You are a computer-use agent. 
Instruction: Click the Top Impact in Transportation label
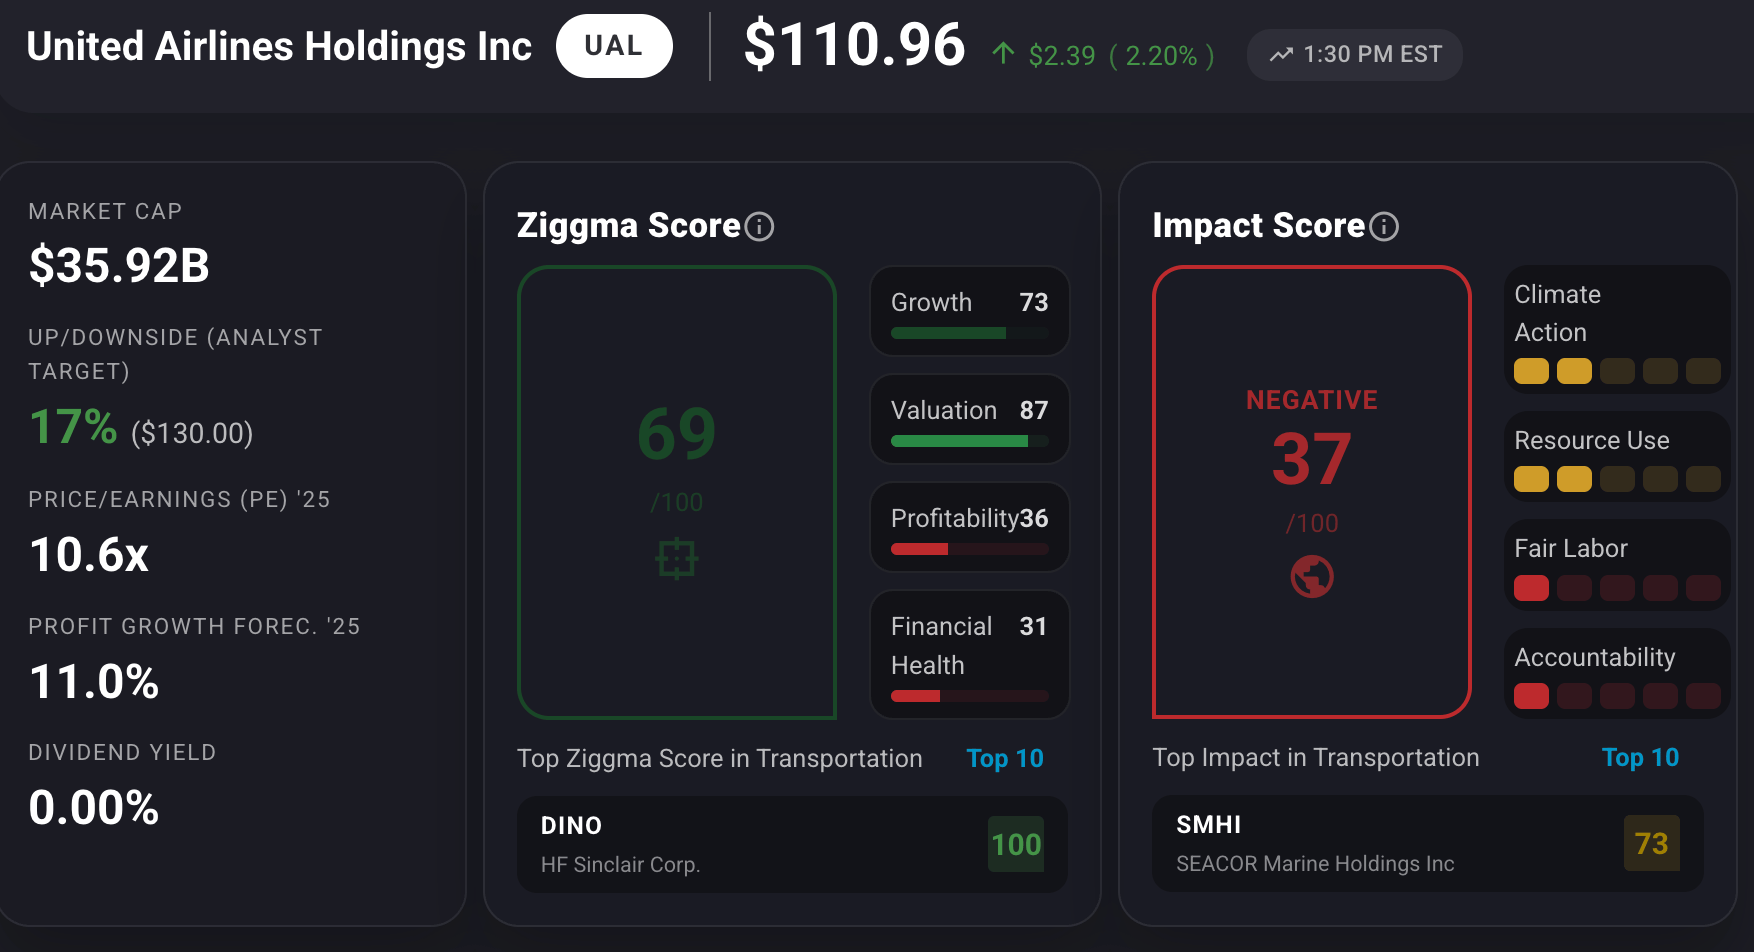pos(1316,758)
